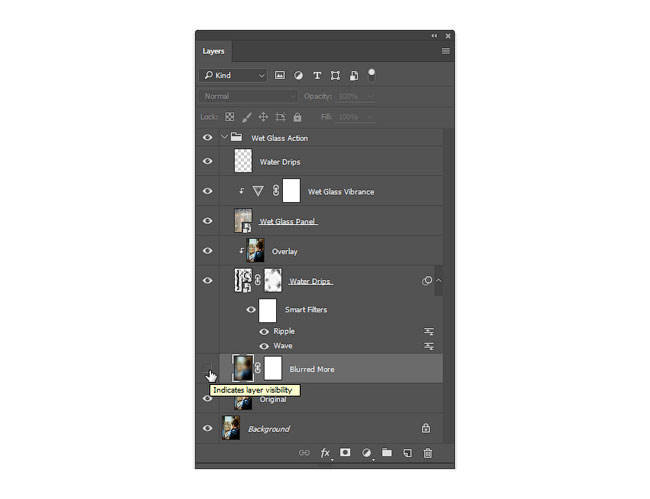The width and height of the screenshot is (650, 499).
Task: Select the Background layer name
Action: tap(269, 429)
